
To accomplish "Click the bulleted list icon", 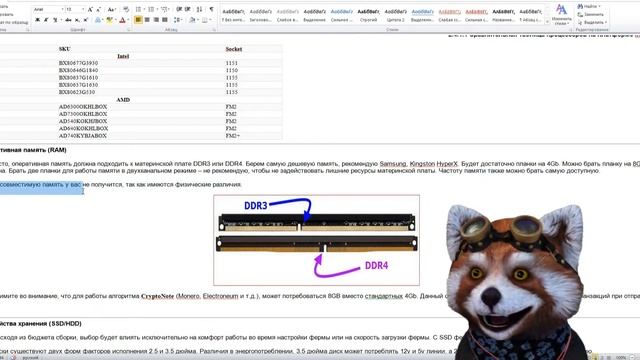I will click(x=138, y=9).
